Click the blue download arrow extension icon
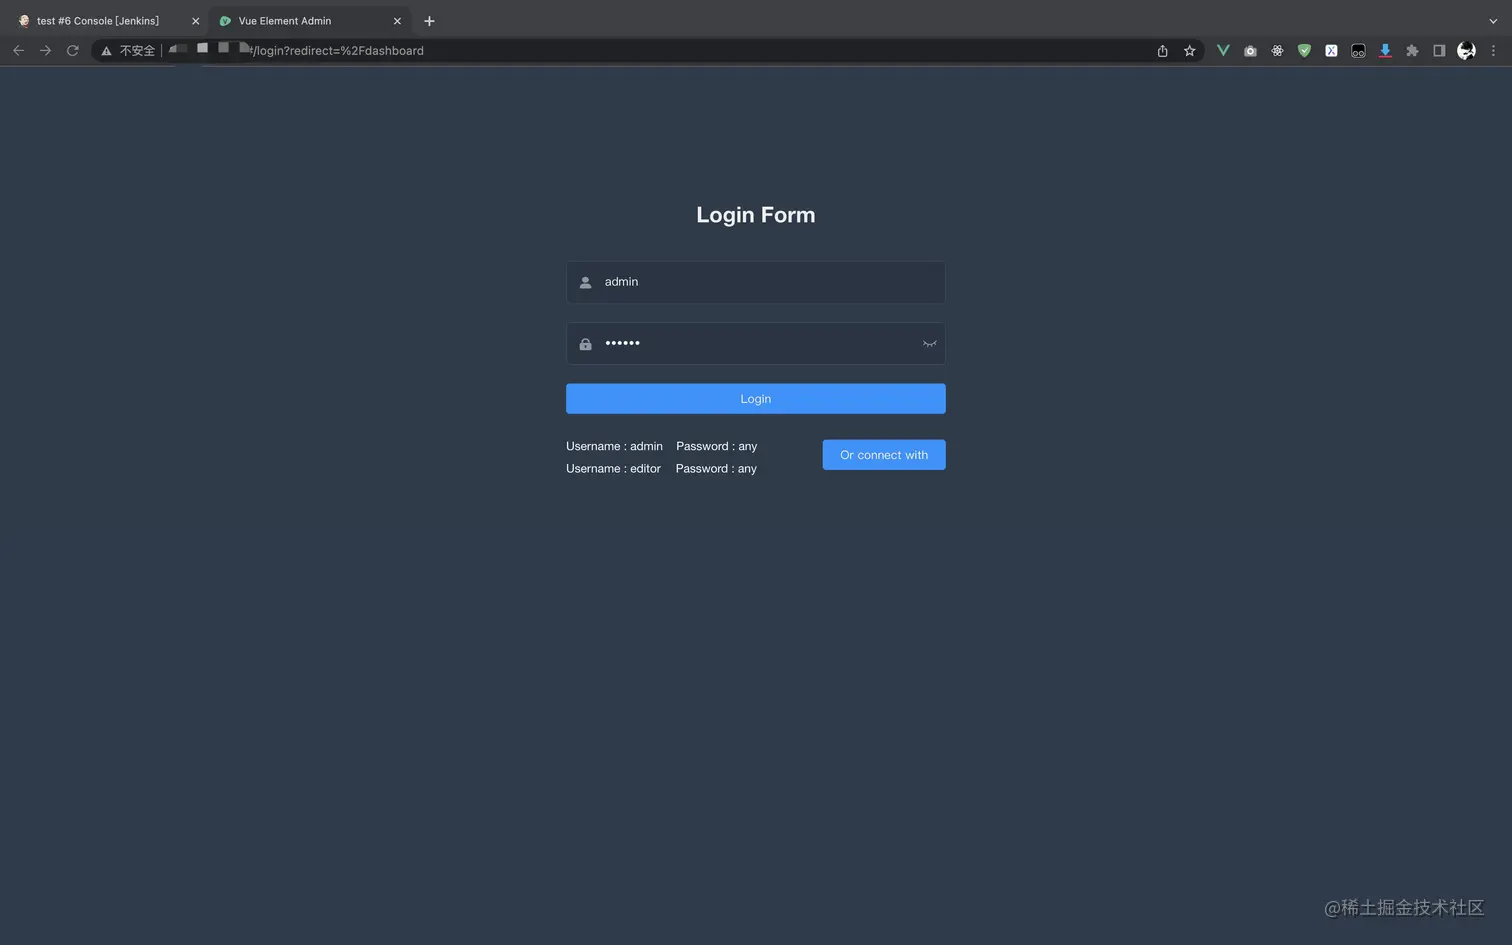 pyautogui.click(x=1385, y=51)
